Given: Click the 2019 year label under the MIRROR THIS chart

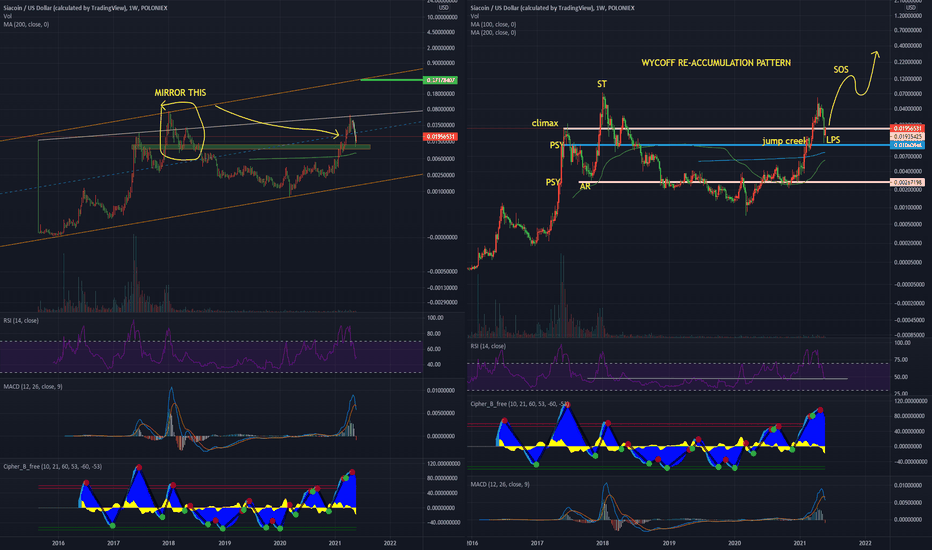Looking at the screenshot, I should (x=224, y=543).
